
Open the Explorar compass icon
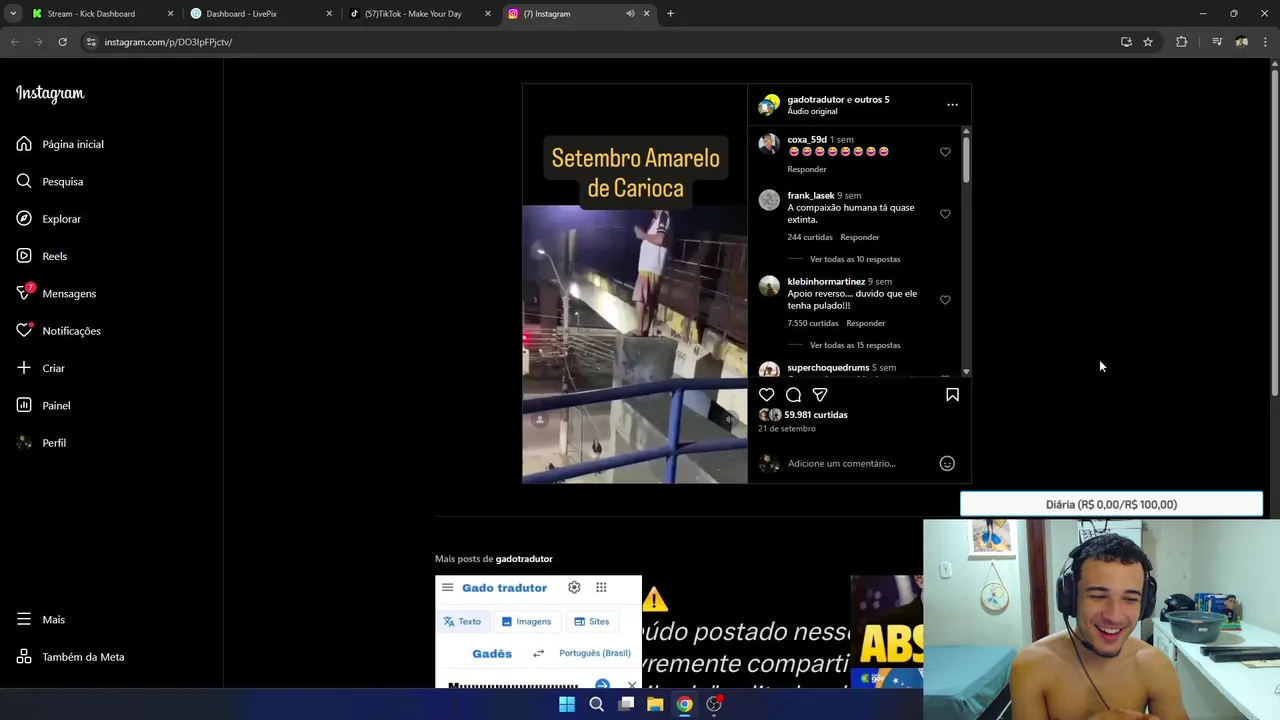point(24,218)
